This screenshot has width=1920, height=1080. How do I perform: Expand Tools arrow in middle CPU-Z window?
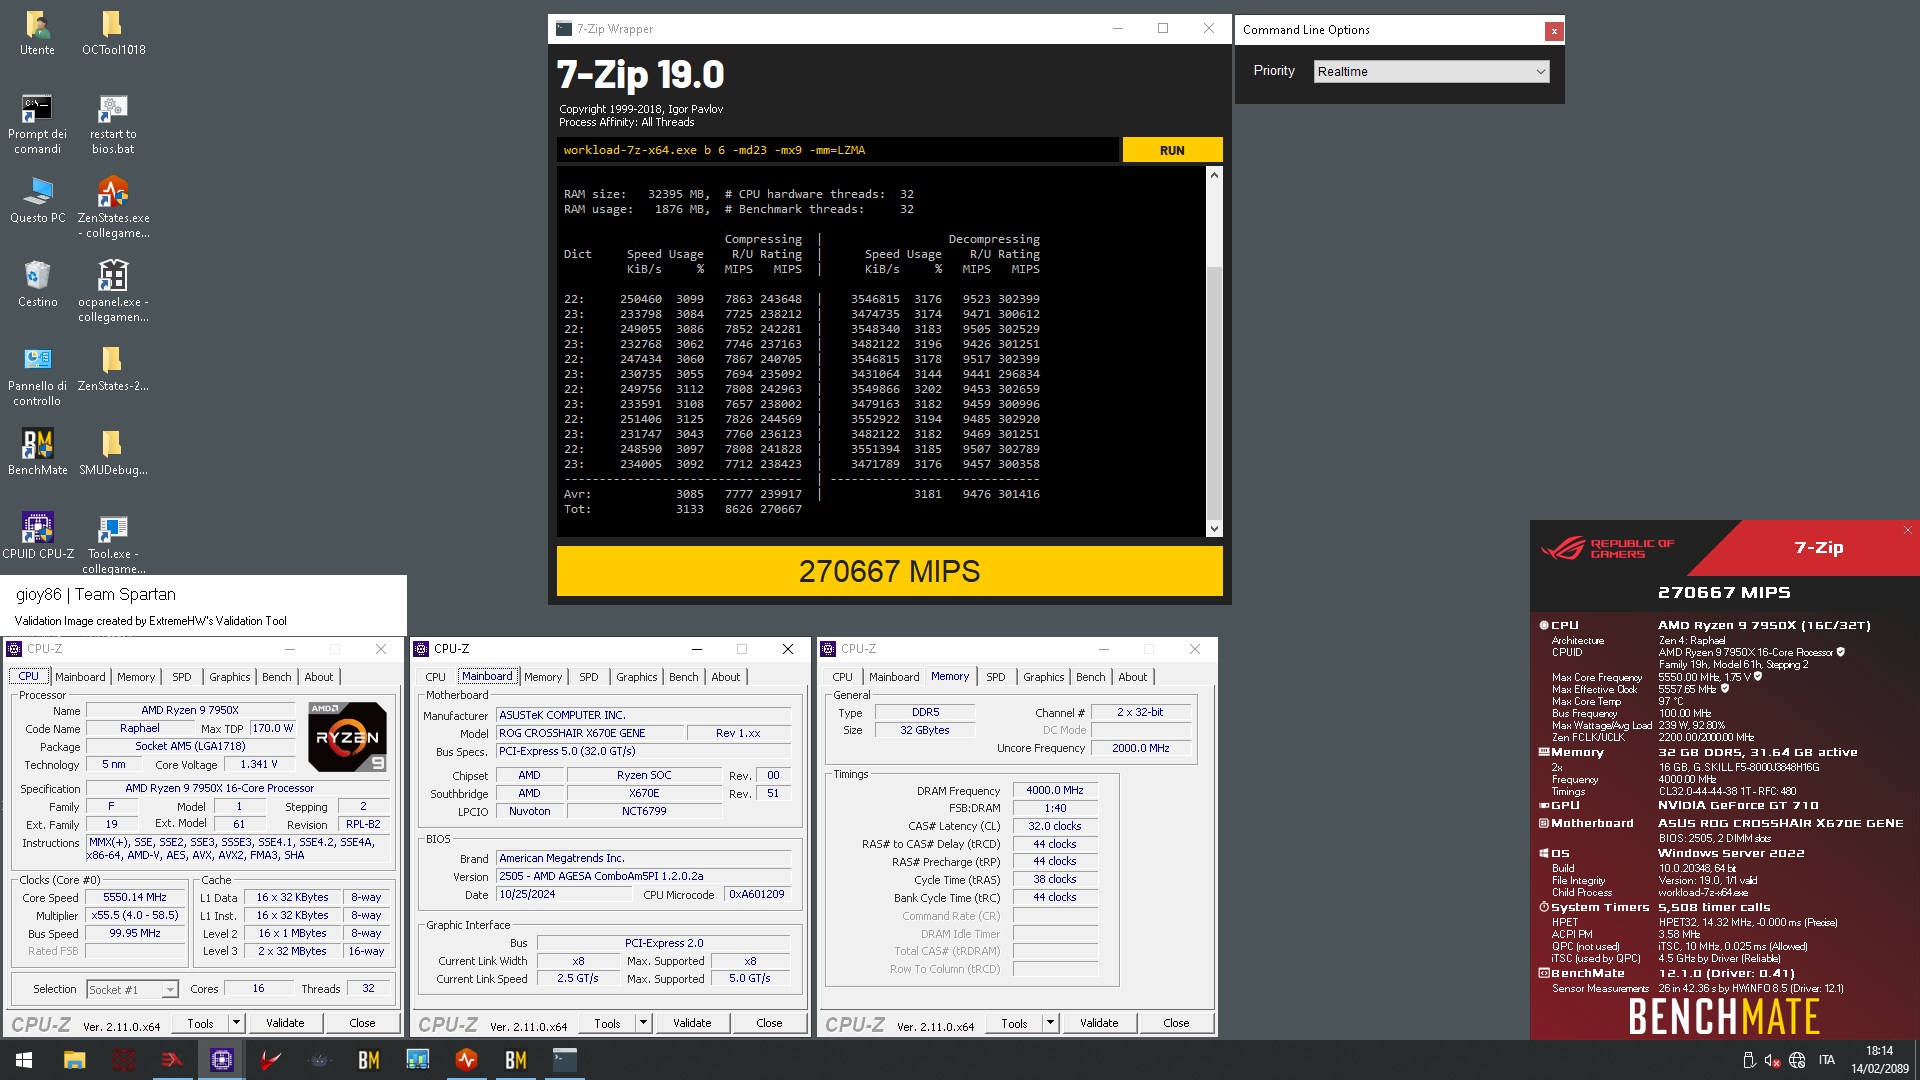pos(643,1023)
